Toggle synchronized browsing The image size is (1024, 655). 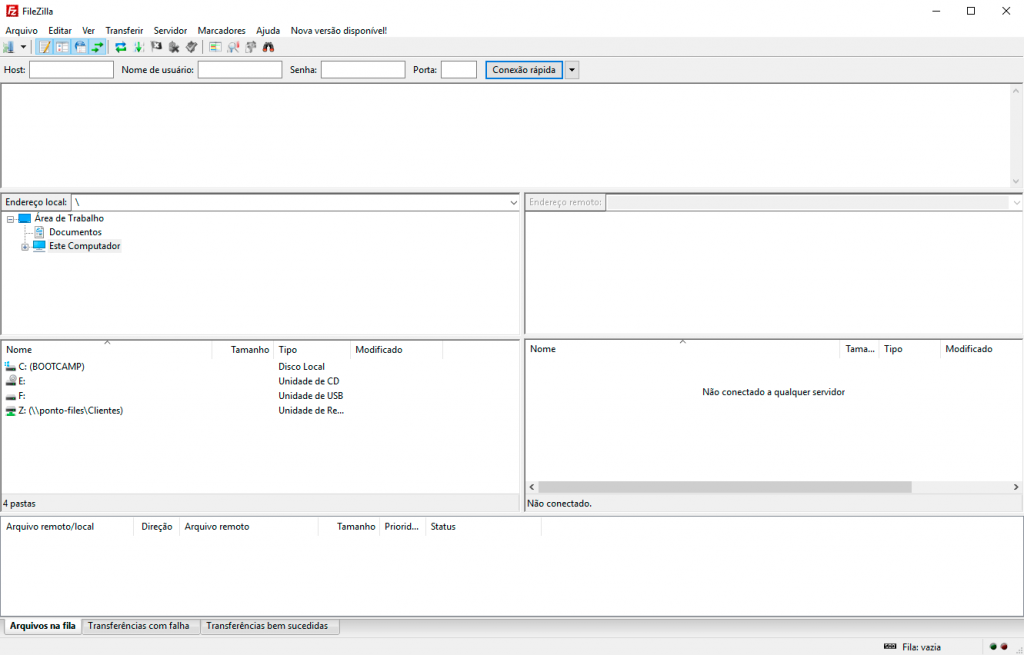pyautogui.click(x=251, y=47)
